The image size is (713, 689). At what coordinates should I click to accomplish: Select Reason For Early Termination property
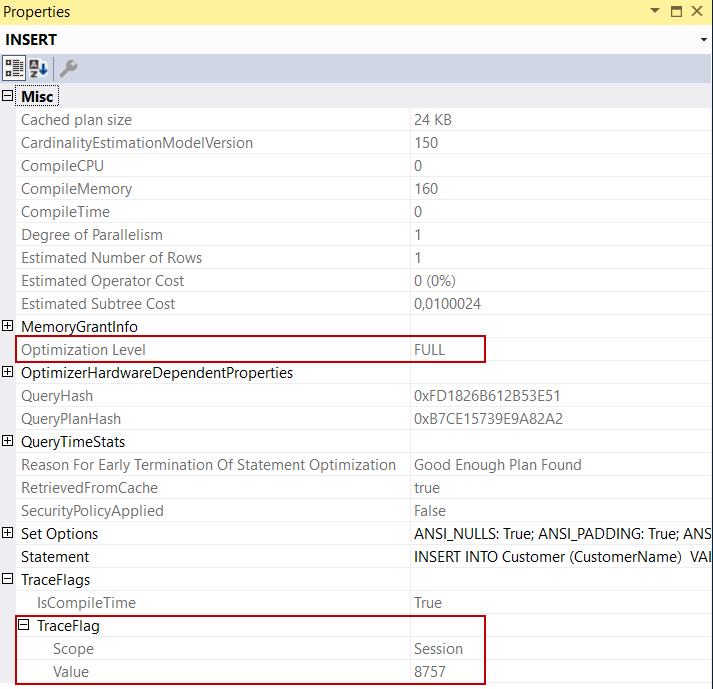point(208,465)
